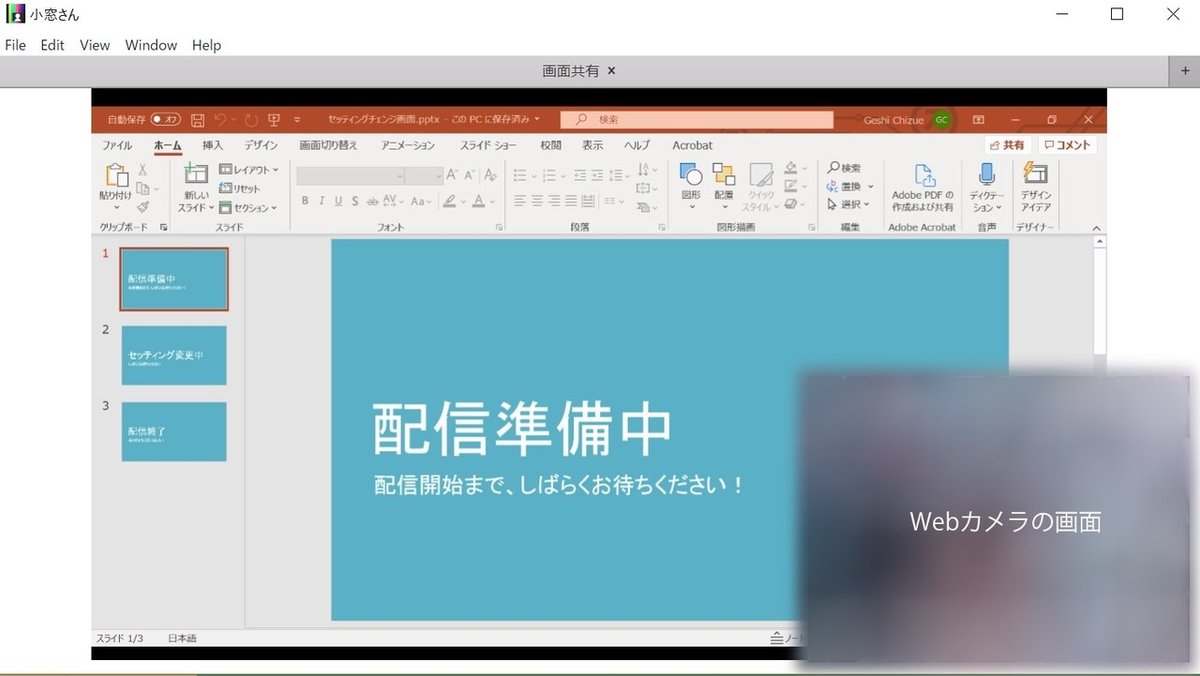Switch to the 挿入 (Insert) ribbon tab

click(212, 145)
